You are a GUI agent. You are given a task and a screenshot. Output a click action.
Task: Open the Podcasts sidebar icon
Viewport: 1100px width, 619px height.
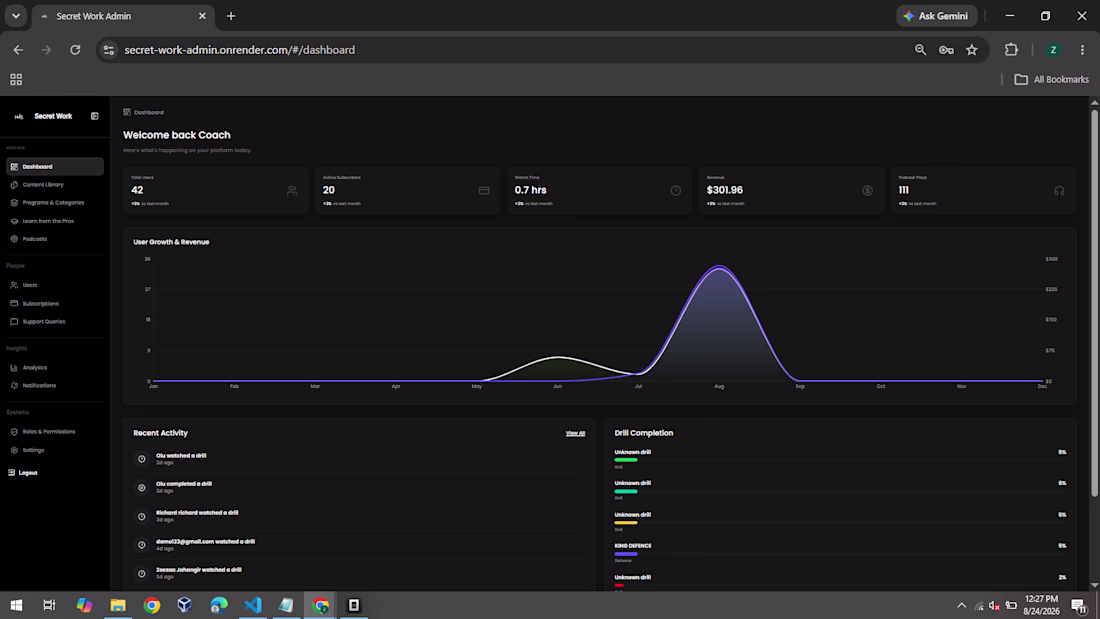(x=14, y=239)
